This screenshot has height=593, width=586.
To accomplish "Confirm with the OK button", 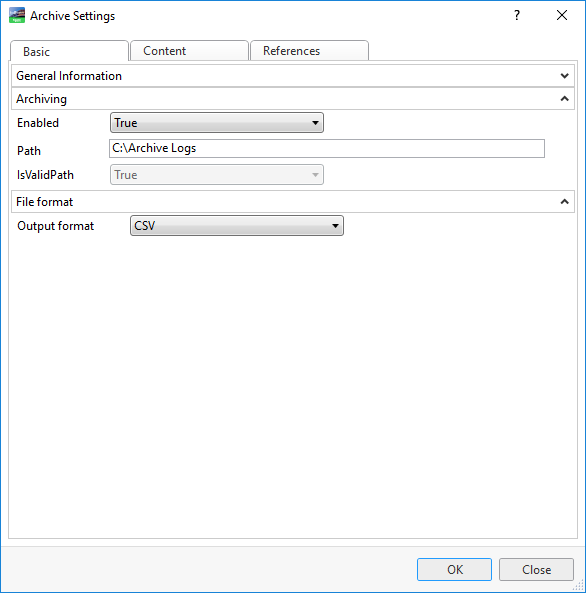I will 454,569.
